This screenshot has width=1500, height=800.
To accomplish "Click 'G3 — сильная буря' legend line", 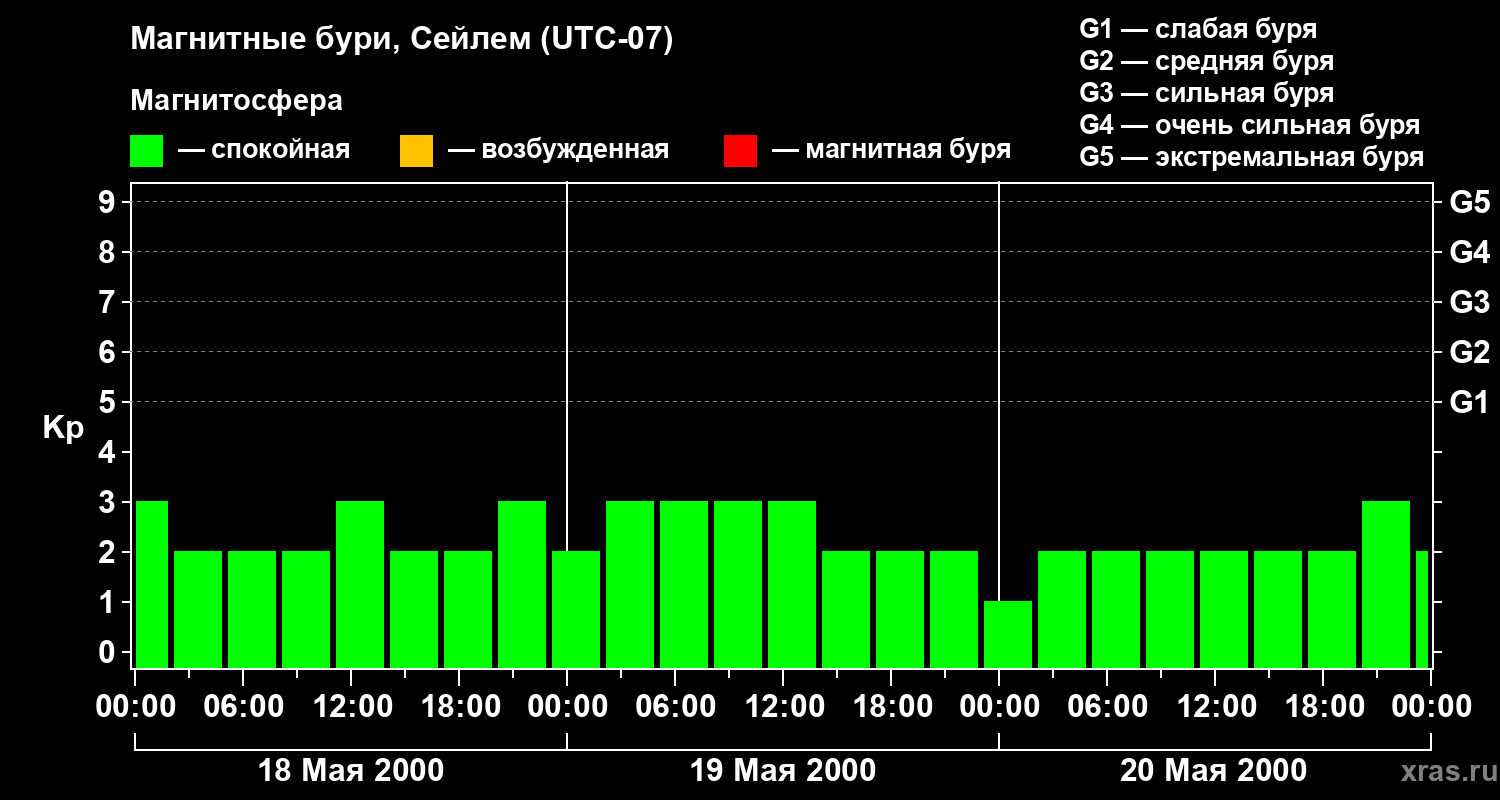I will 1206,93.
